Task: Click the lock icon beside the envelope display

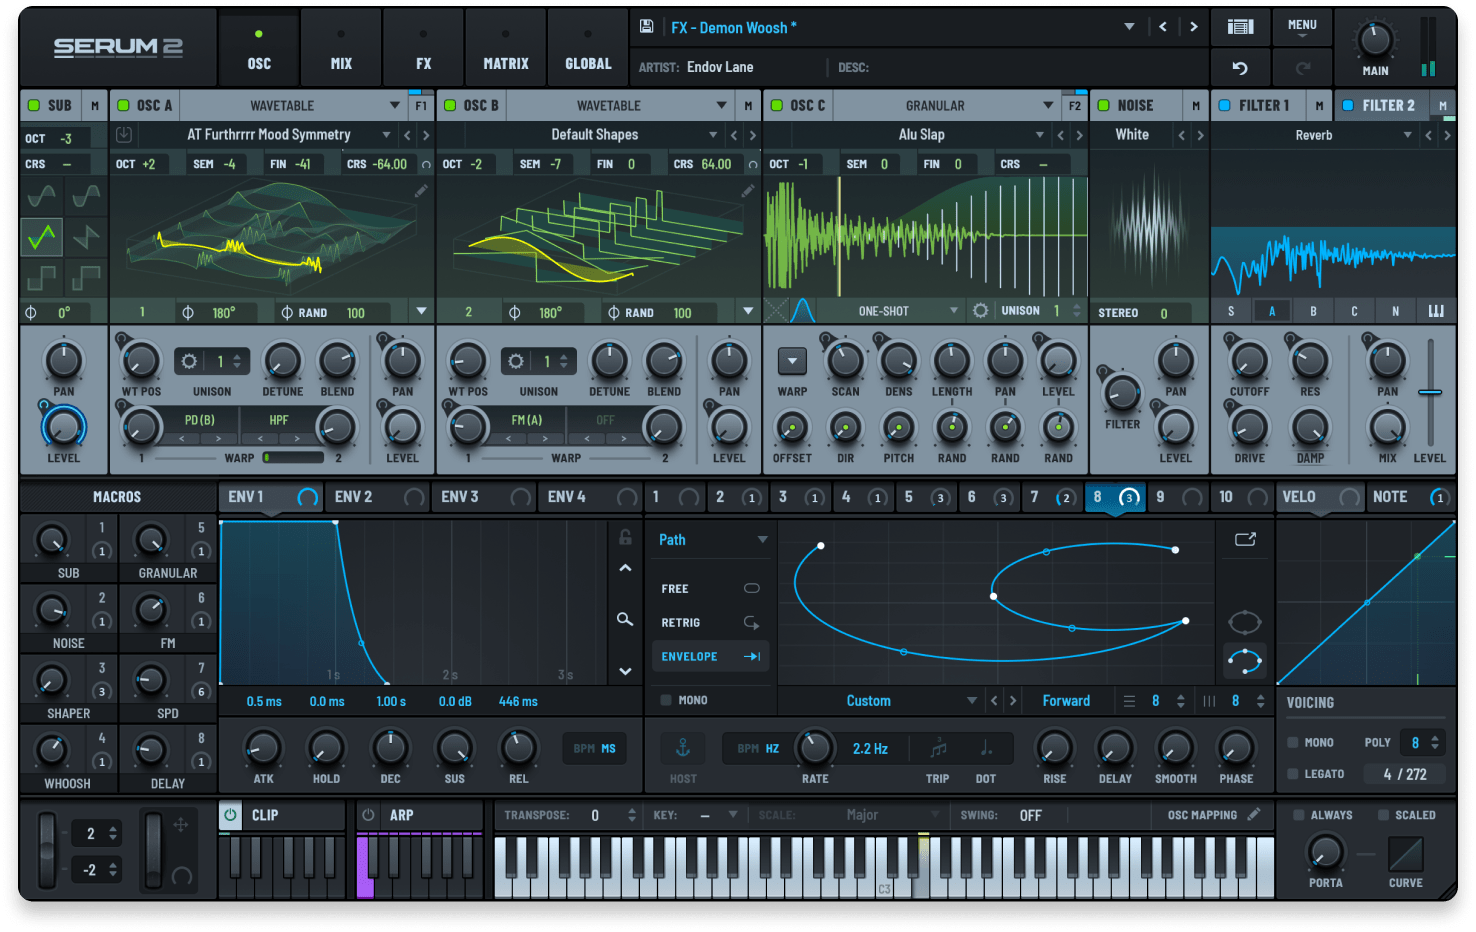Action: 624,537
